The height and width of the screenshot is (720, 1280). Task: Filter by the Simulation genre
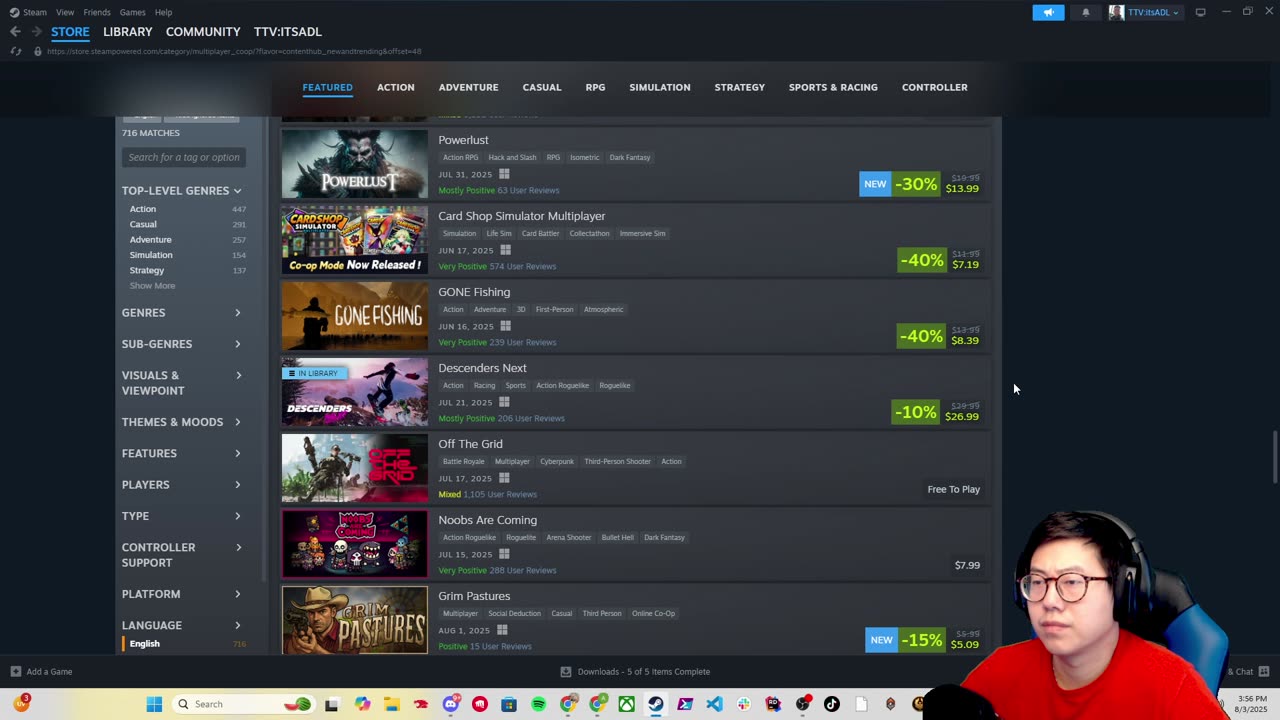pos(151,255)
